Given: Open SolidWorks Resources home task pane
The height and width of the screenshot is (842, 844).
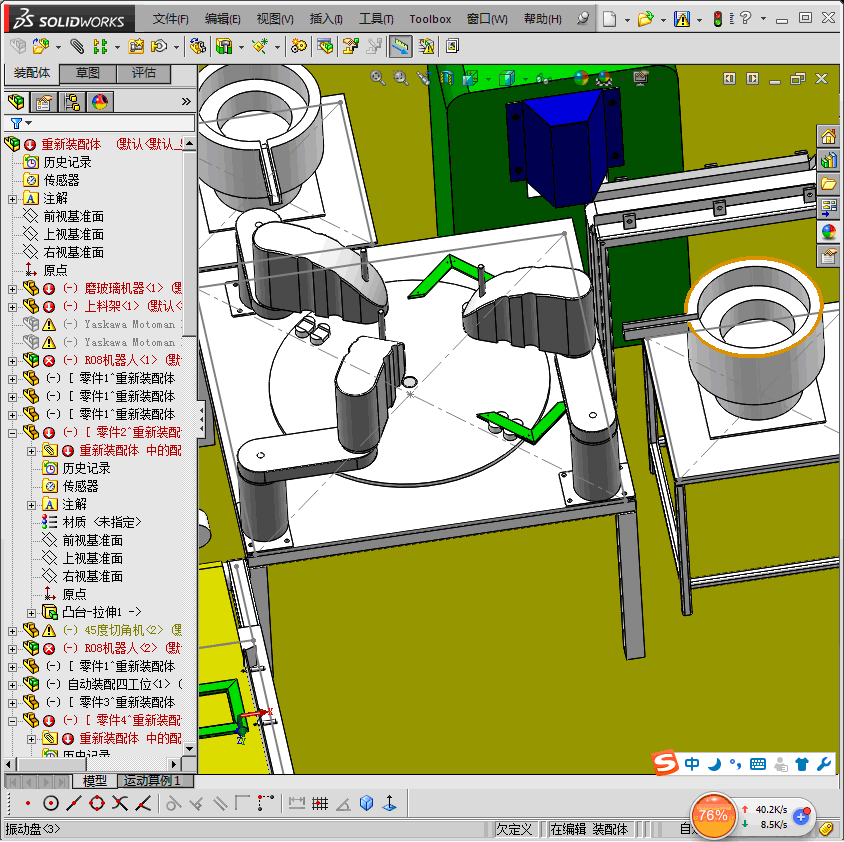Looking at the screenshot, I should click(828, 136).
